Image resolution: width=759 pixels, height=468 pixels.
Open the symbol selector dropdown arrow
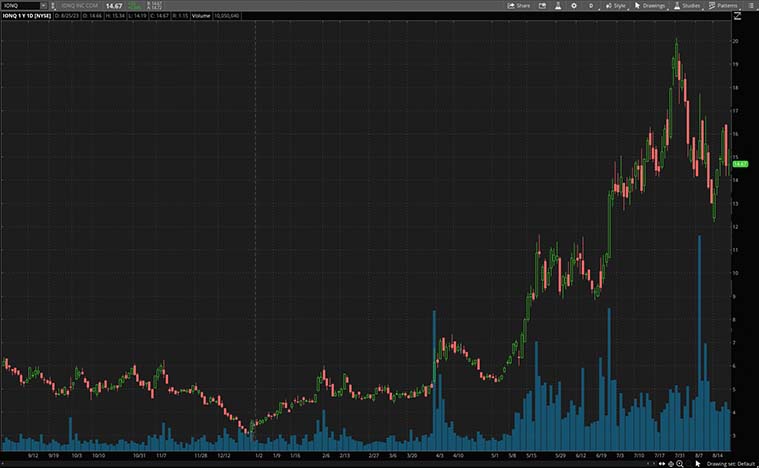coord(44,5)
